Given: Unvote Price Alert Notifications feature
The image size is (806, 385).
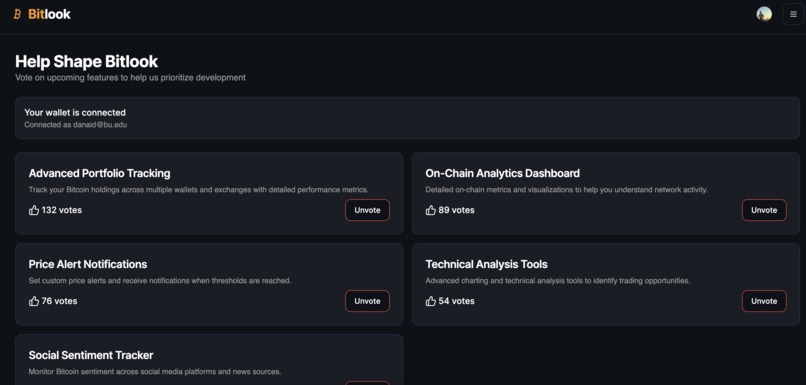Looking at the screenshot, I should tap(368, 301).
